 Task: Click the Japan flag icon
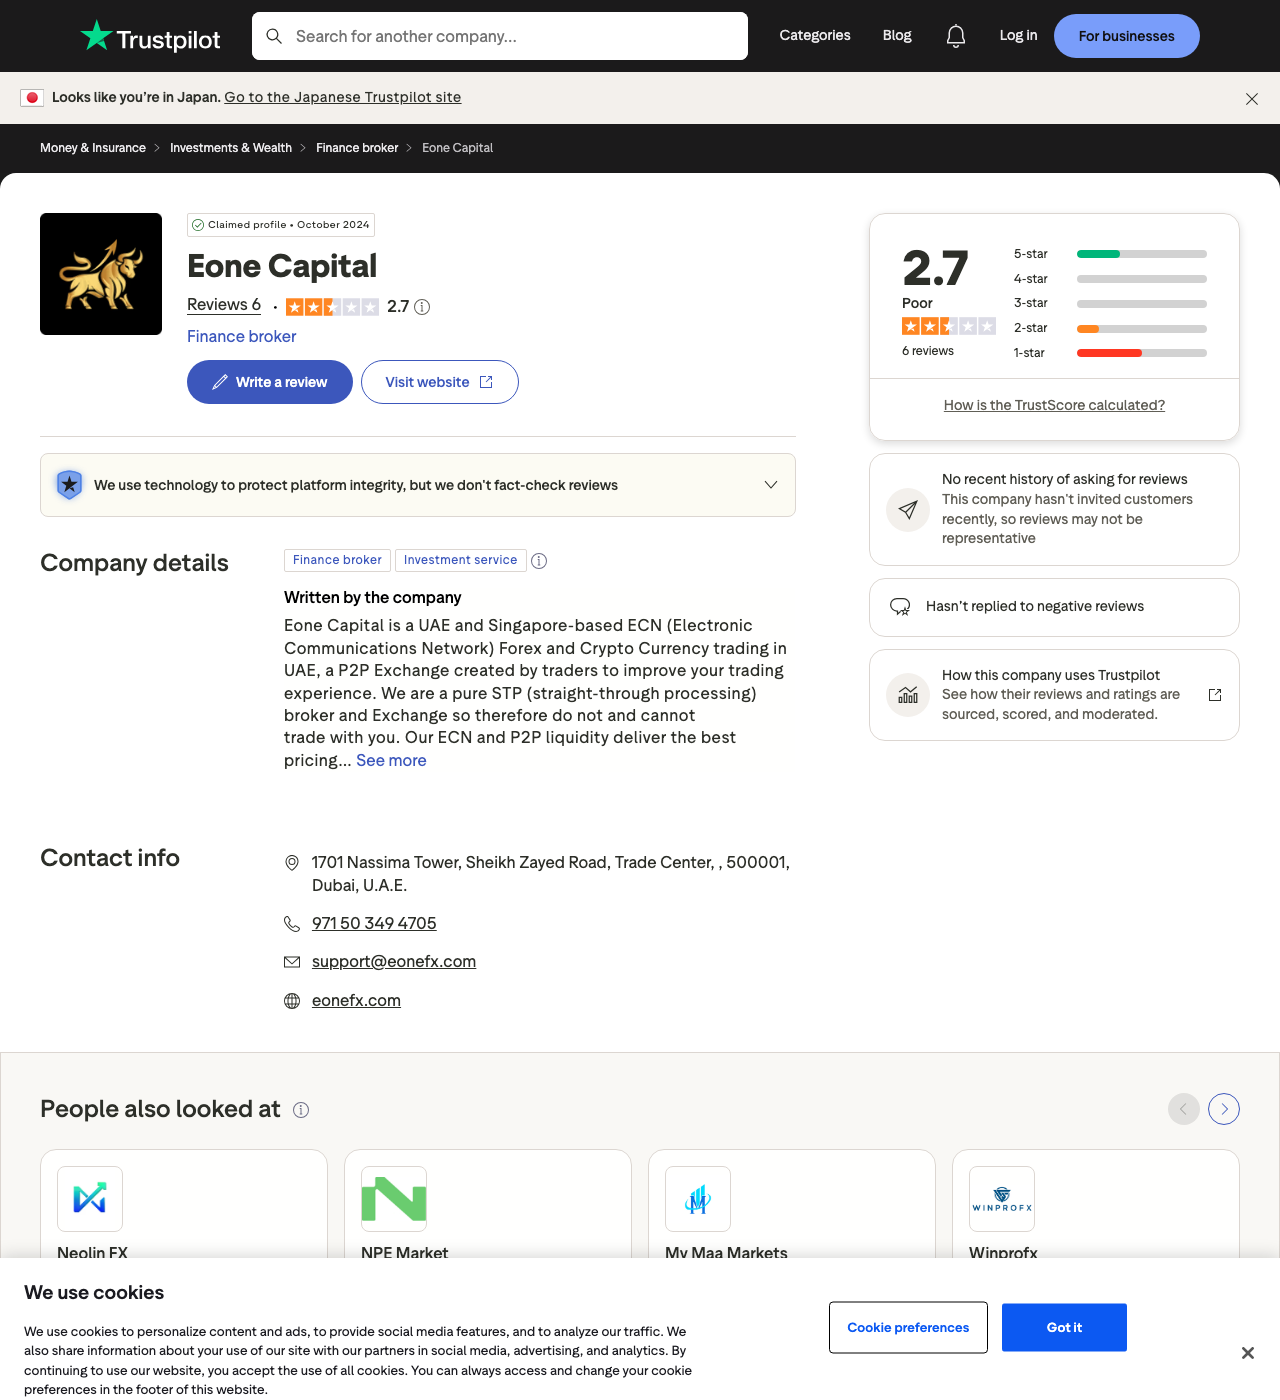(x=32, y=97)
